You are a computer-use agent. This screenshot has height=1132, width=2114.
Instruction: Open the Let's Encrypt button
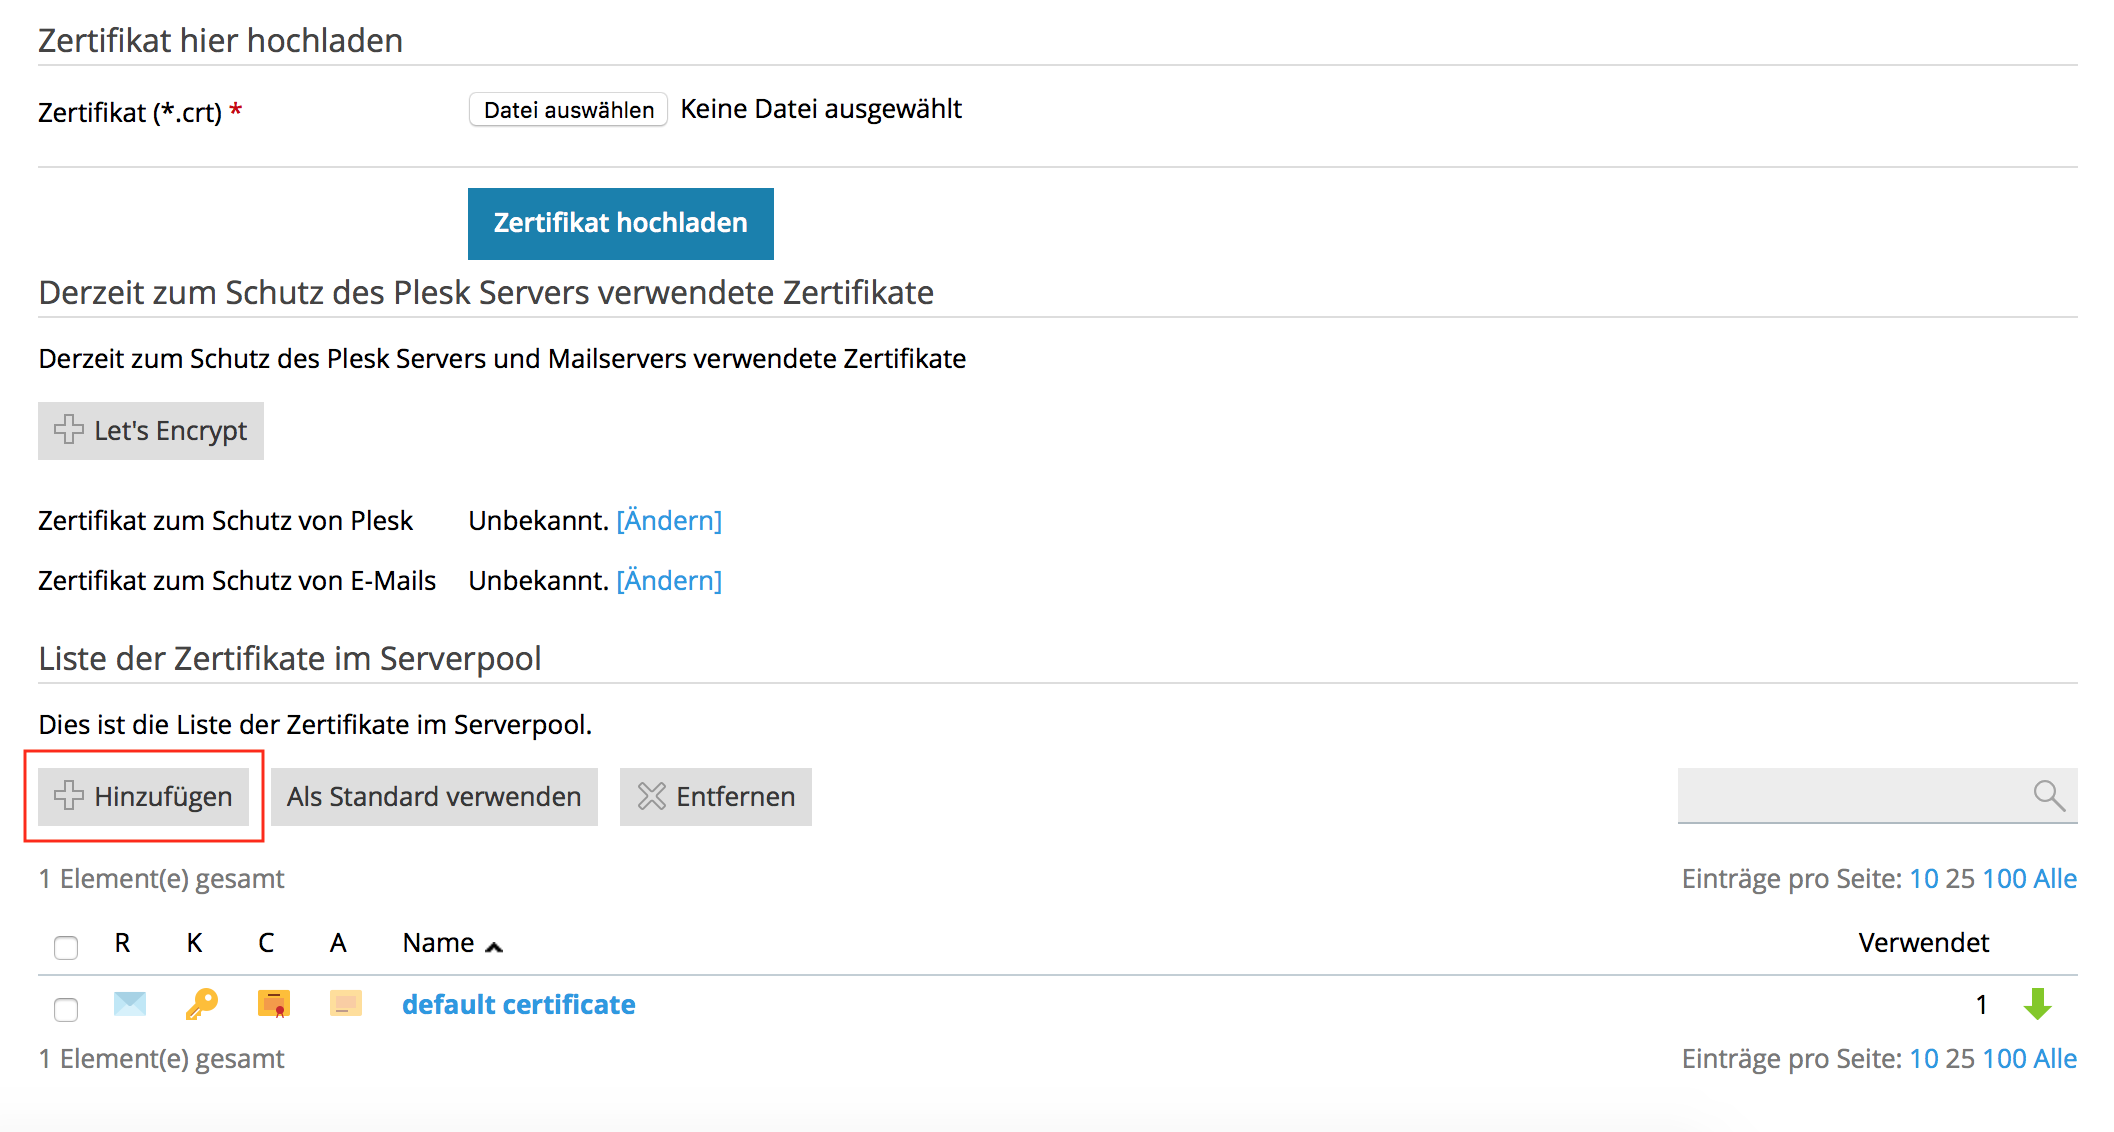pos(151,431)
